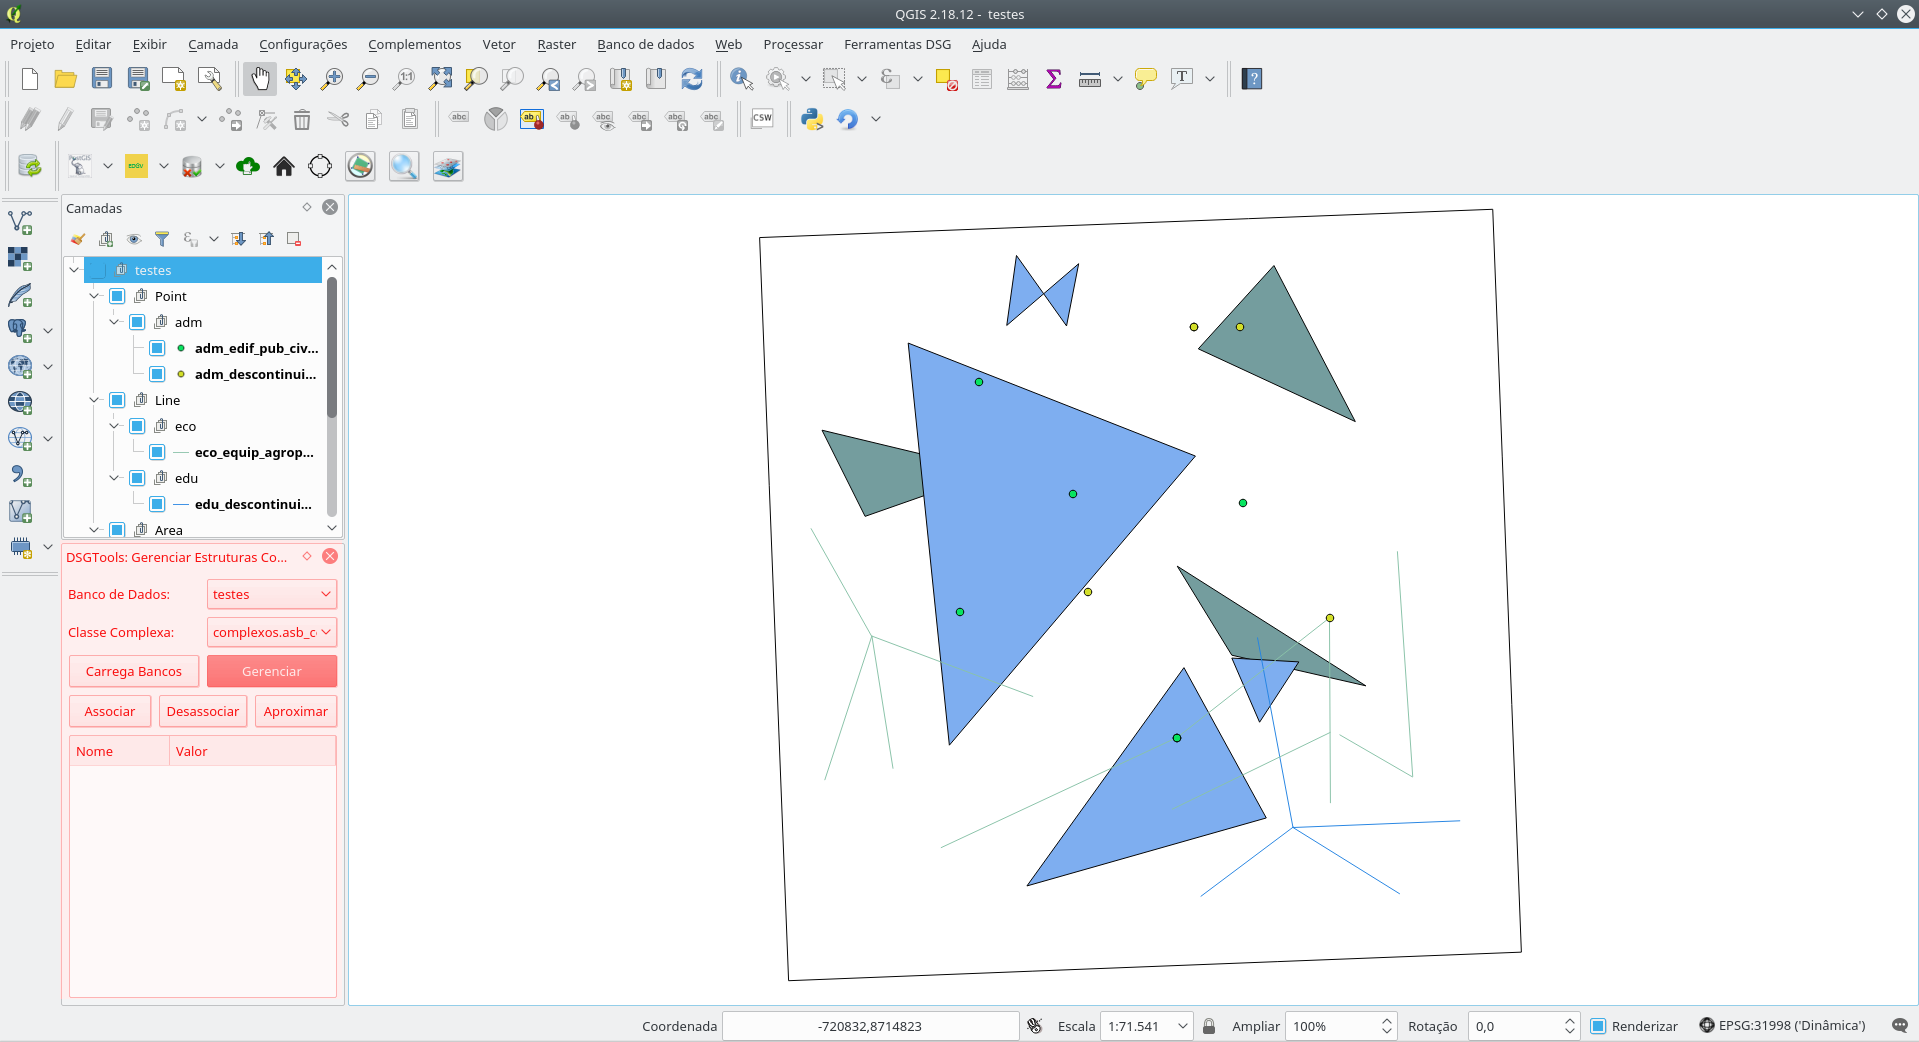The image size is (1919, 1042).
Task: Click the filter legend funnel icon
Action: [162, 239]
